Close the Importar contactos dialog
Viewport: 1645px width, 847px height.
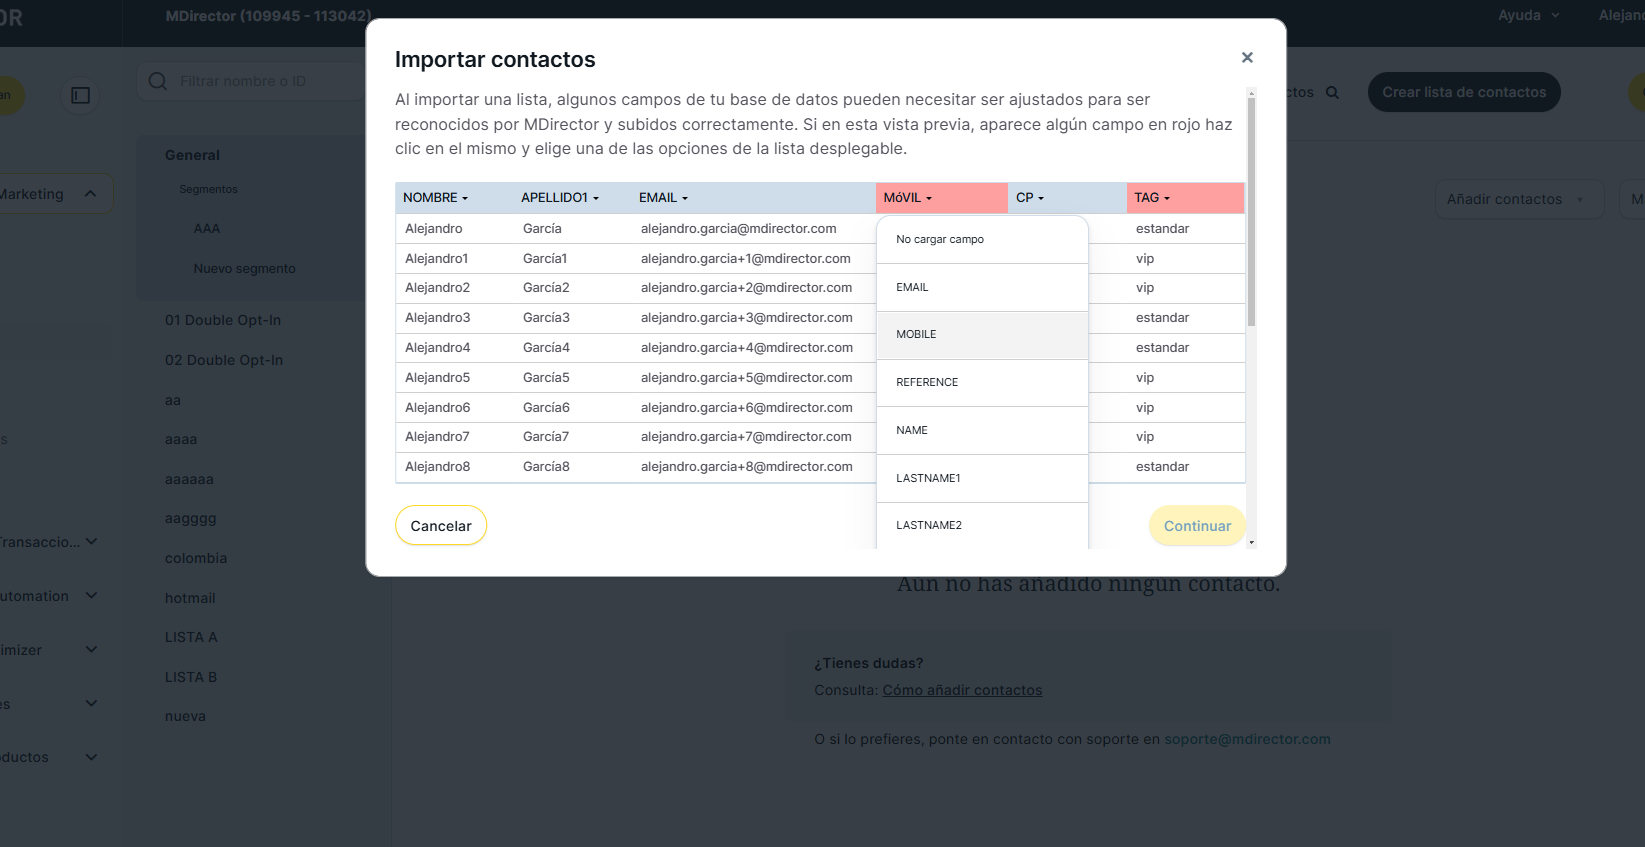(x=1247, y=58)
